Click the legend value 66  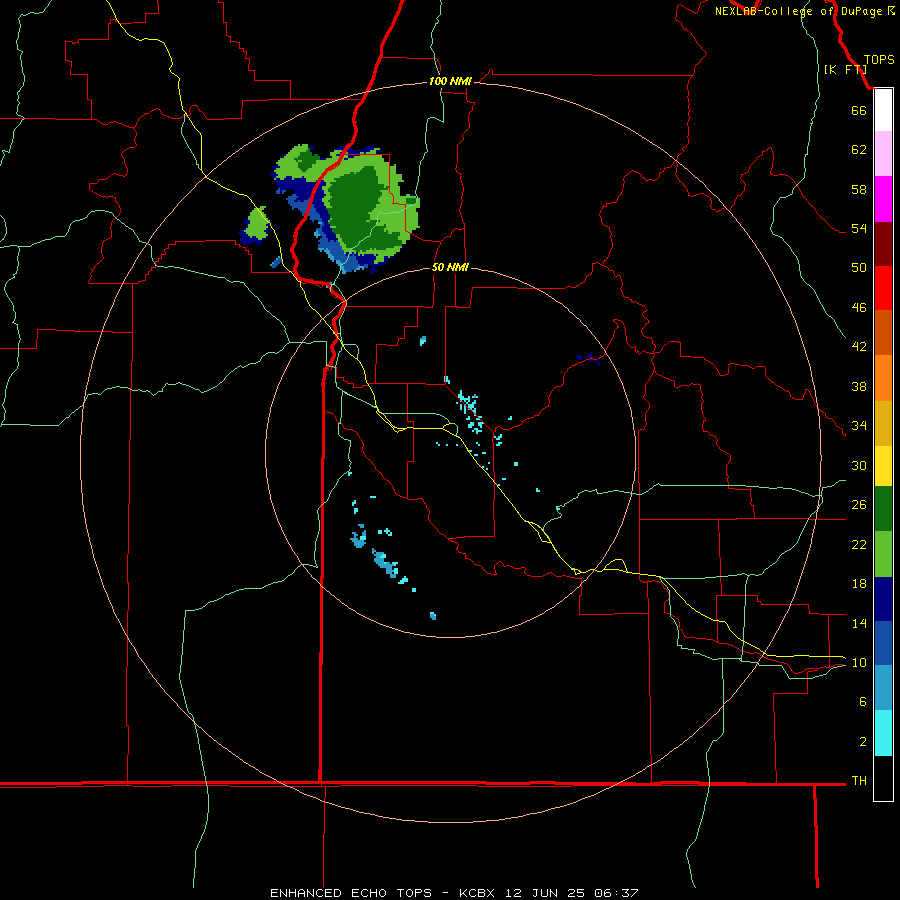pos(859,110)
